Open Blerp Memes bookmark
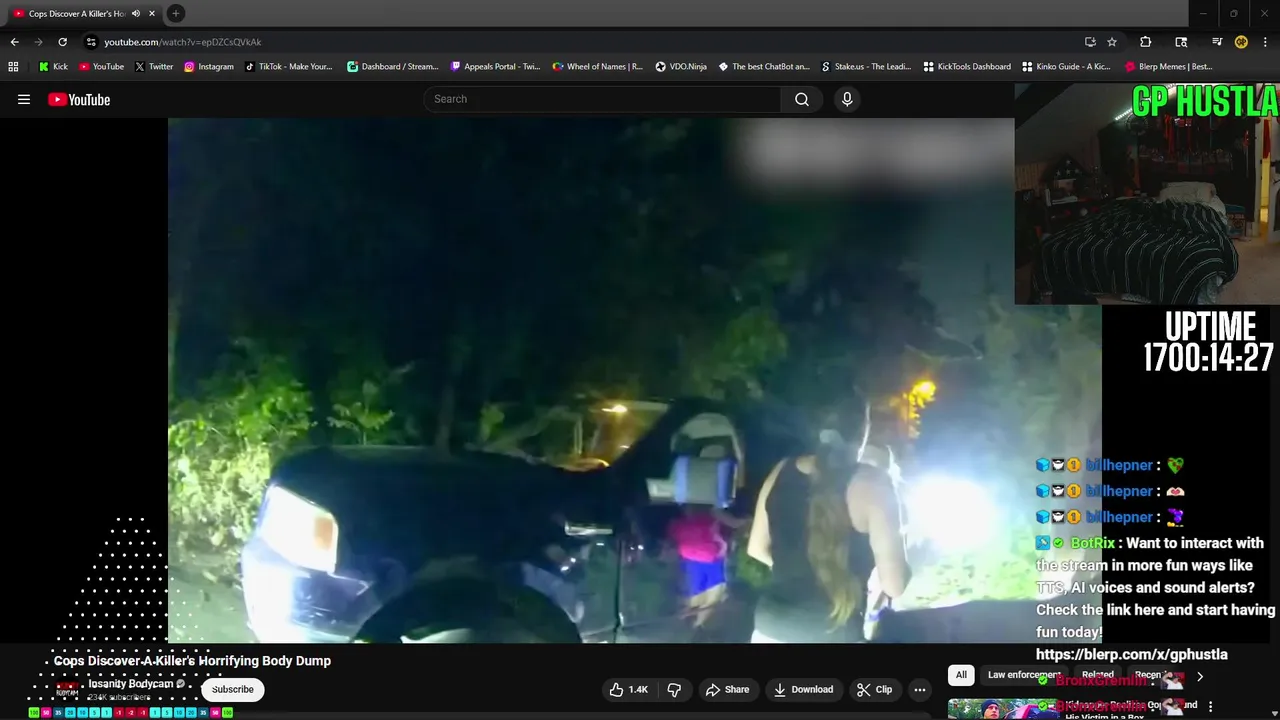The image size is (1280, 720). (x=1168, y=67)
